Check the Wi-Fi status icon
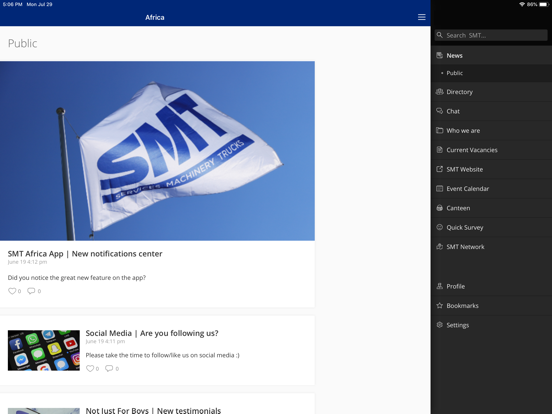The width and height of the screenshot is (552, 414). [522, 4]
